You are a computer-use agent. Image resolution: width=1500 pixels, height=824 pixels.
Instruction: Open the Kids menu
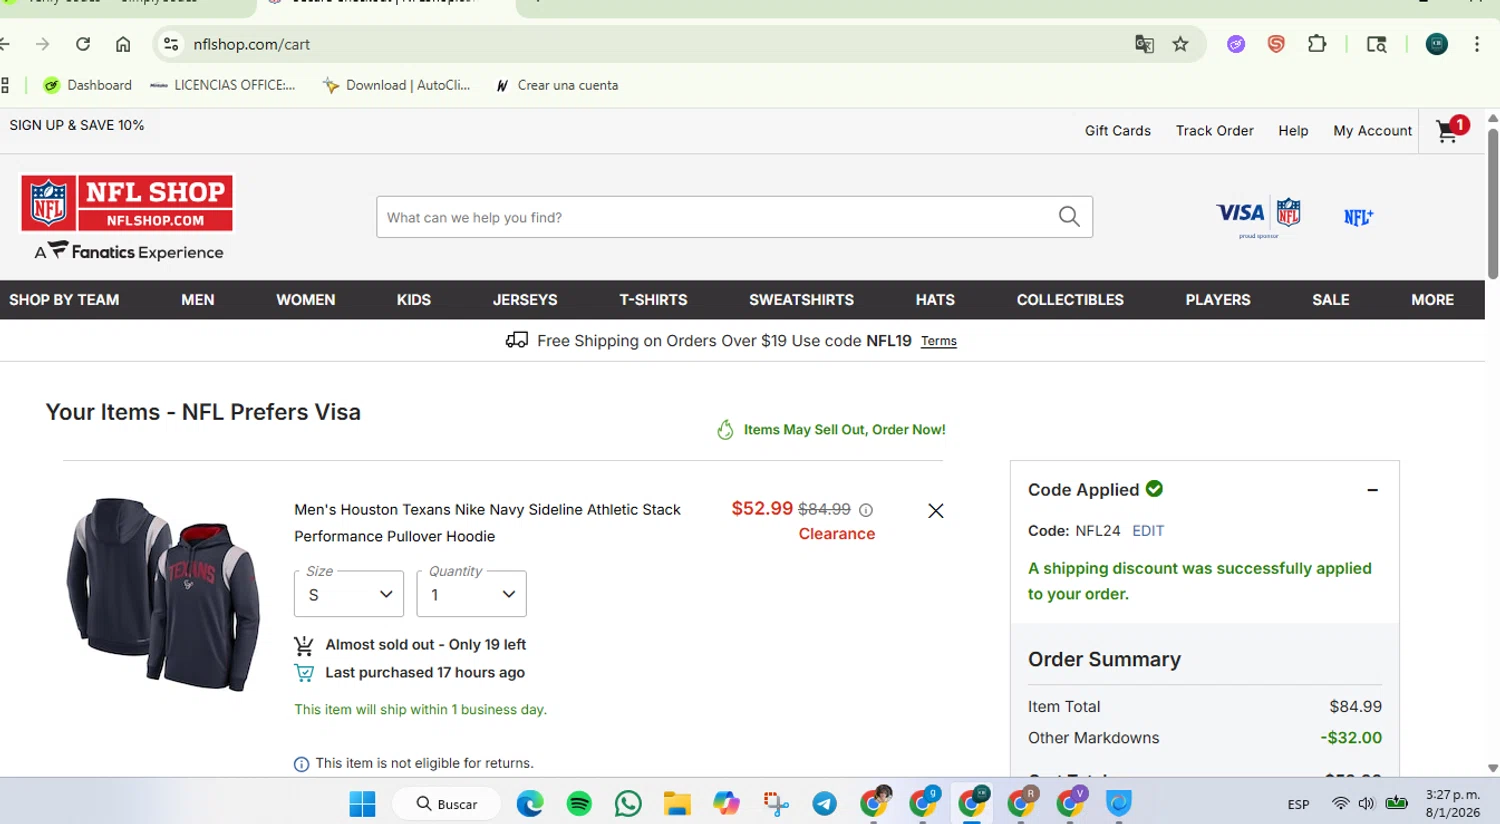pyautogui.click(x=414, y=300)
